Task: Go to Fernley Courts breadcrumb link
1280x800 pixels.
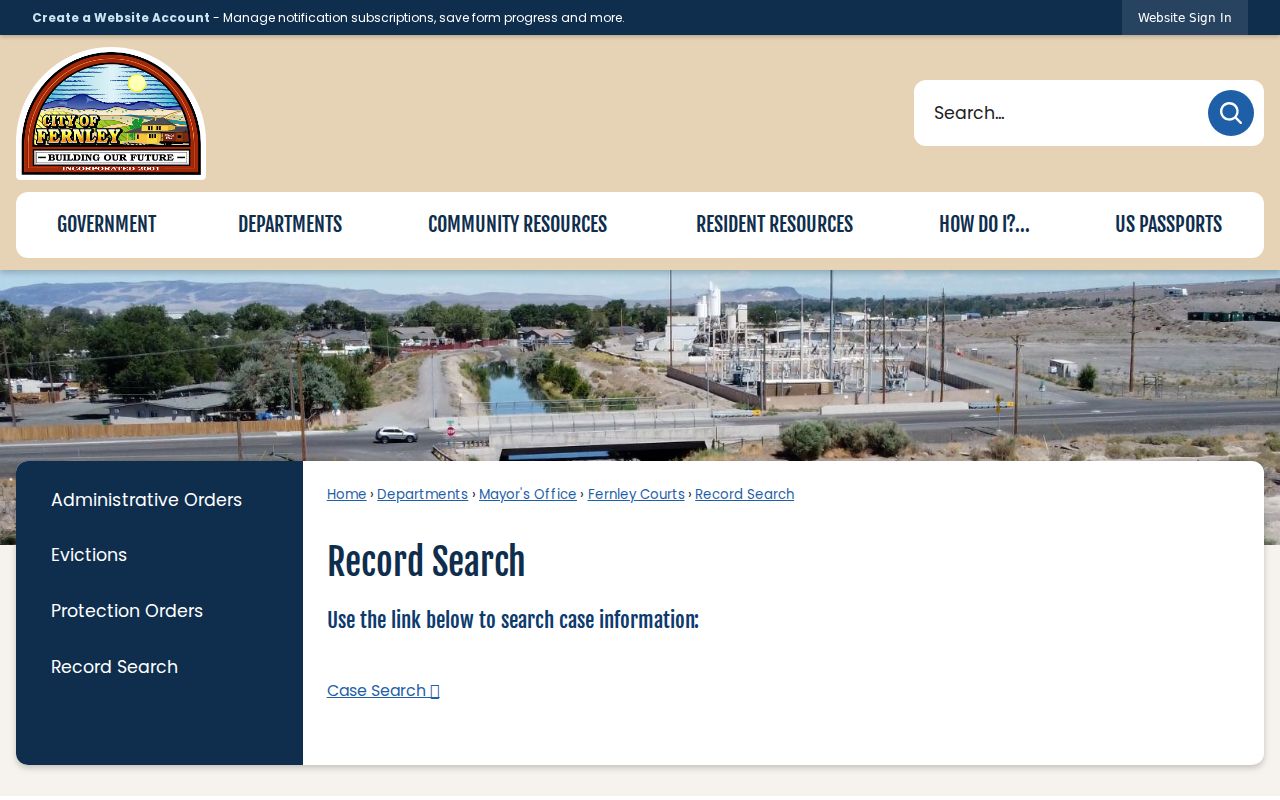Action: [636, 494]
